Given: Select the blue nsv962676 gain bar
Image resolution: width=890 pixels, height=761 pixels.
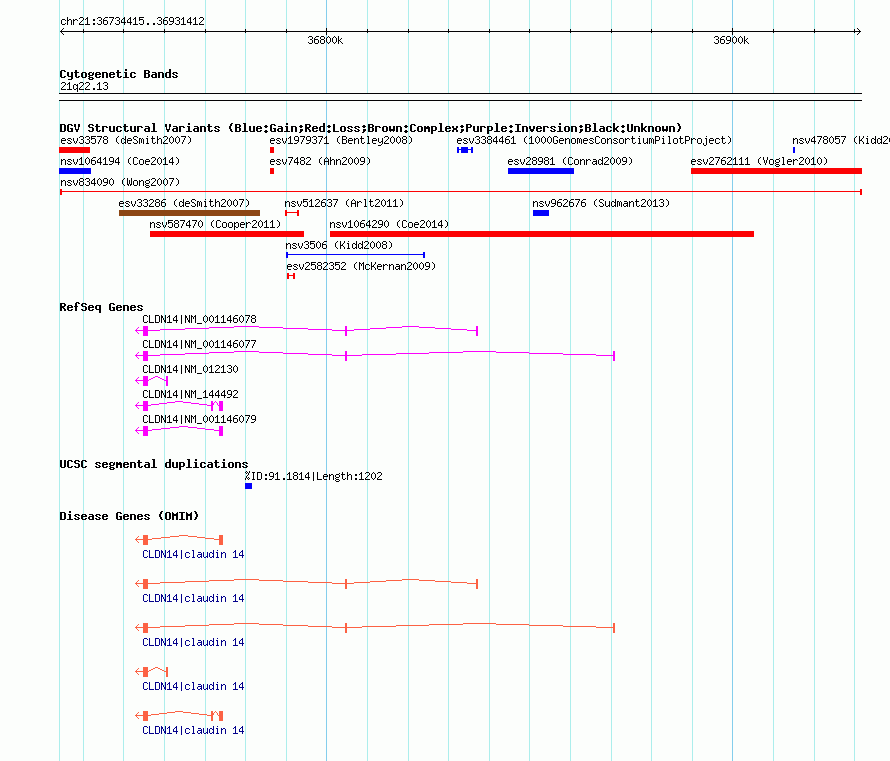Looking at the screenshot, I should [x=541, y=213].
